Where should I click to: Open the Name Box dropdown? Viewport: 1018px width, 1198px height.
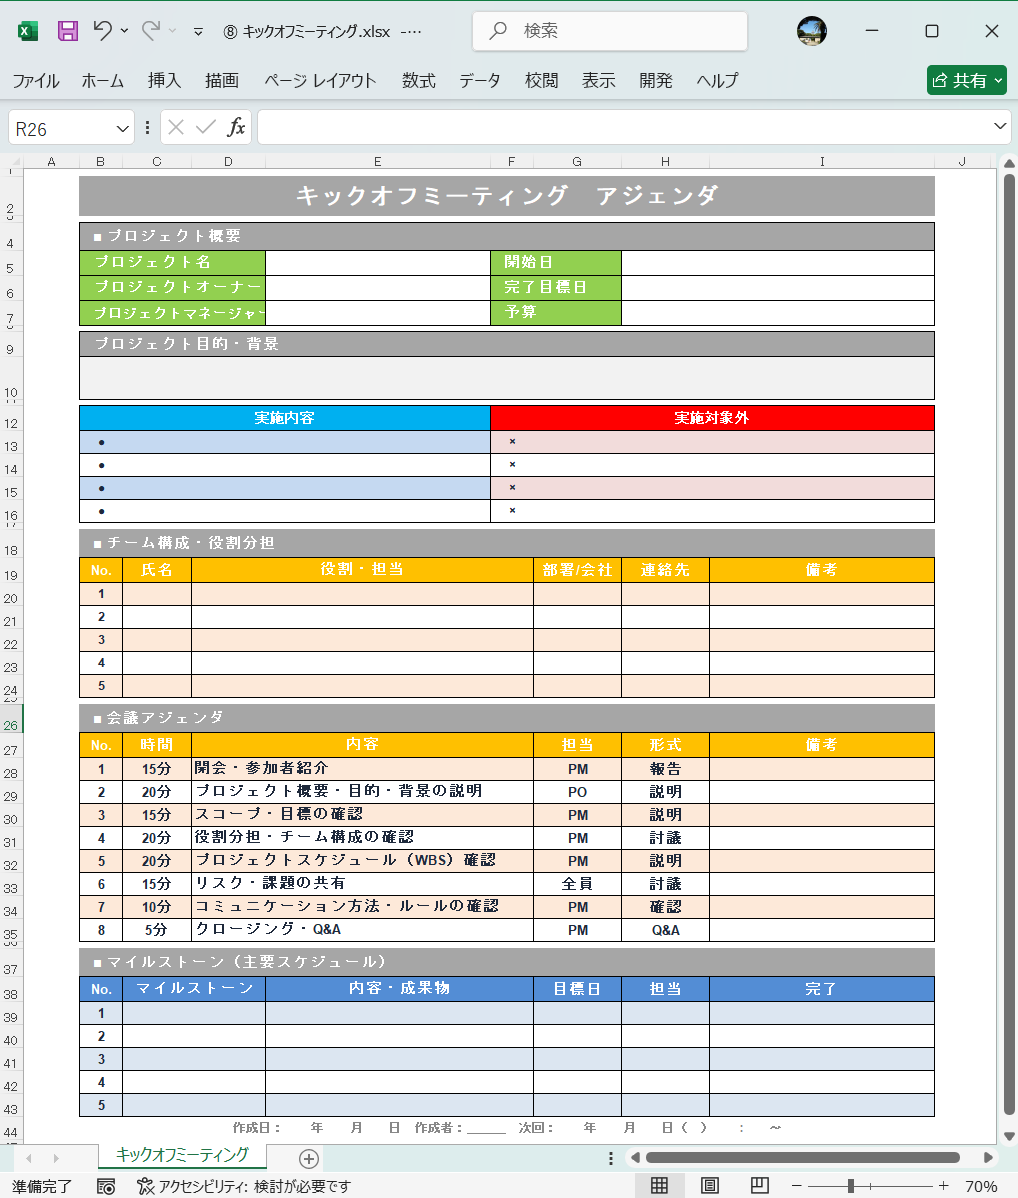point(120,127)
